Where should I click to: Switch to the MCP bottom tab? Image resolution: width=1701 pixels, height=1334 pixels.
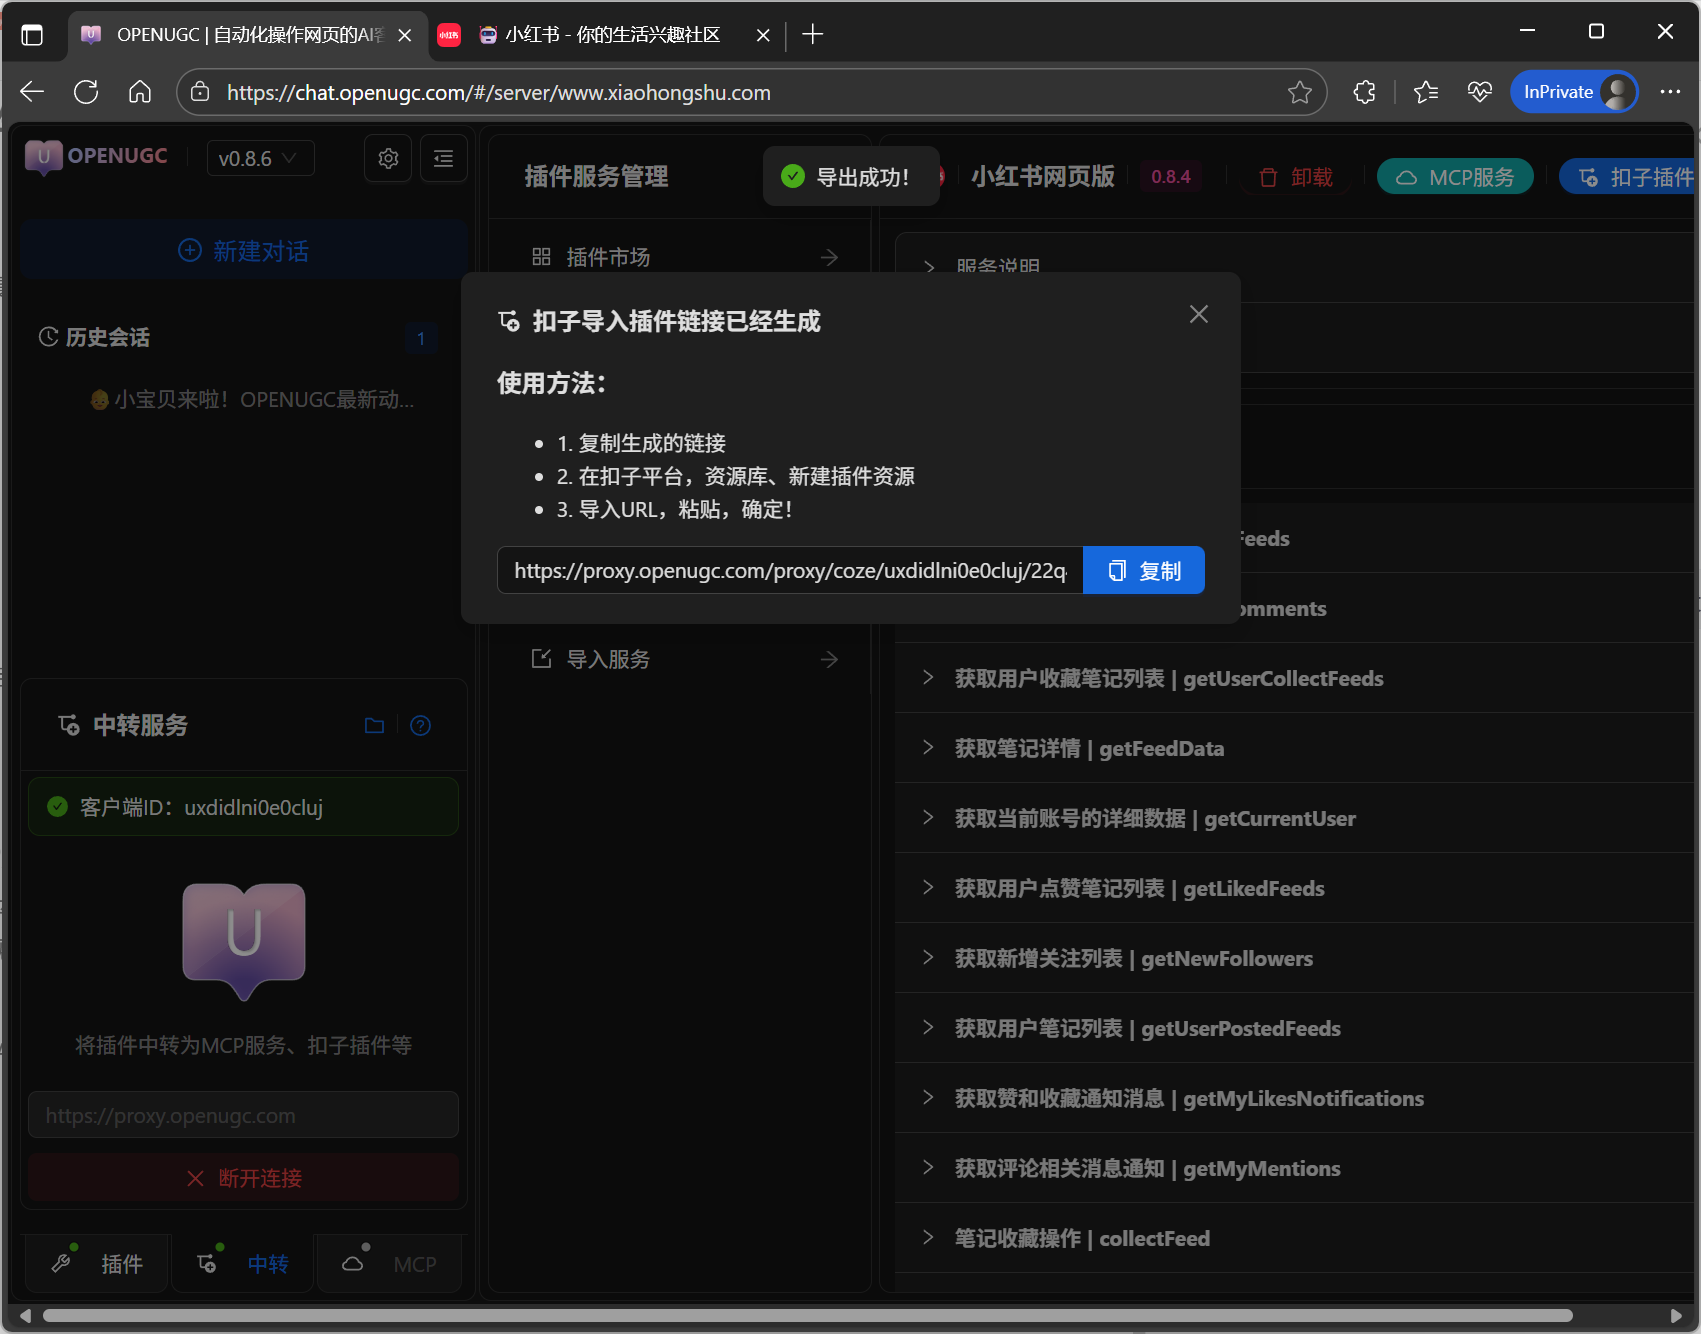(390, 1264)
